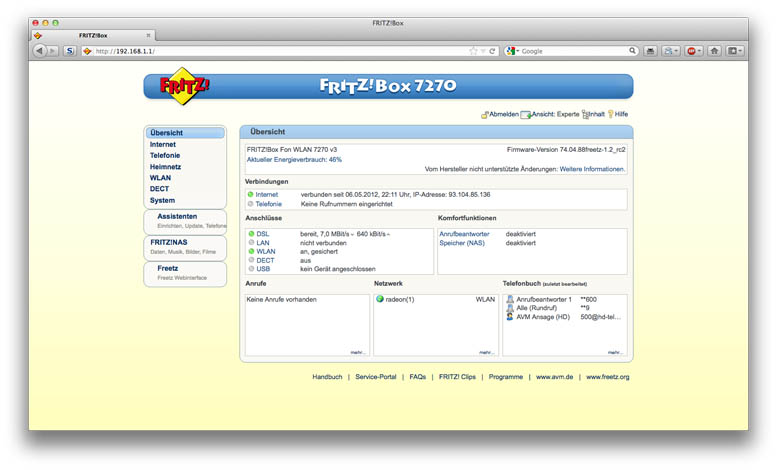Open the Freetz Webinterface panel
Image resolution: width=777 pixels, height=470 pixels.
click(x=184, y=273)
